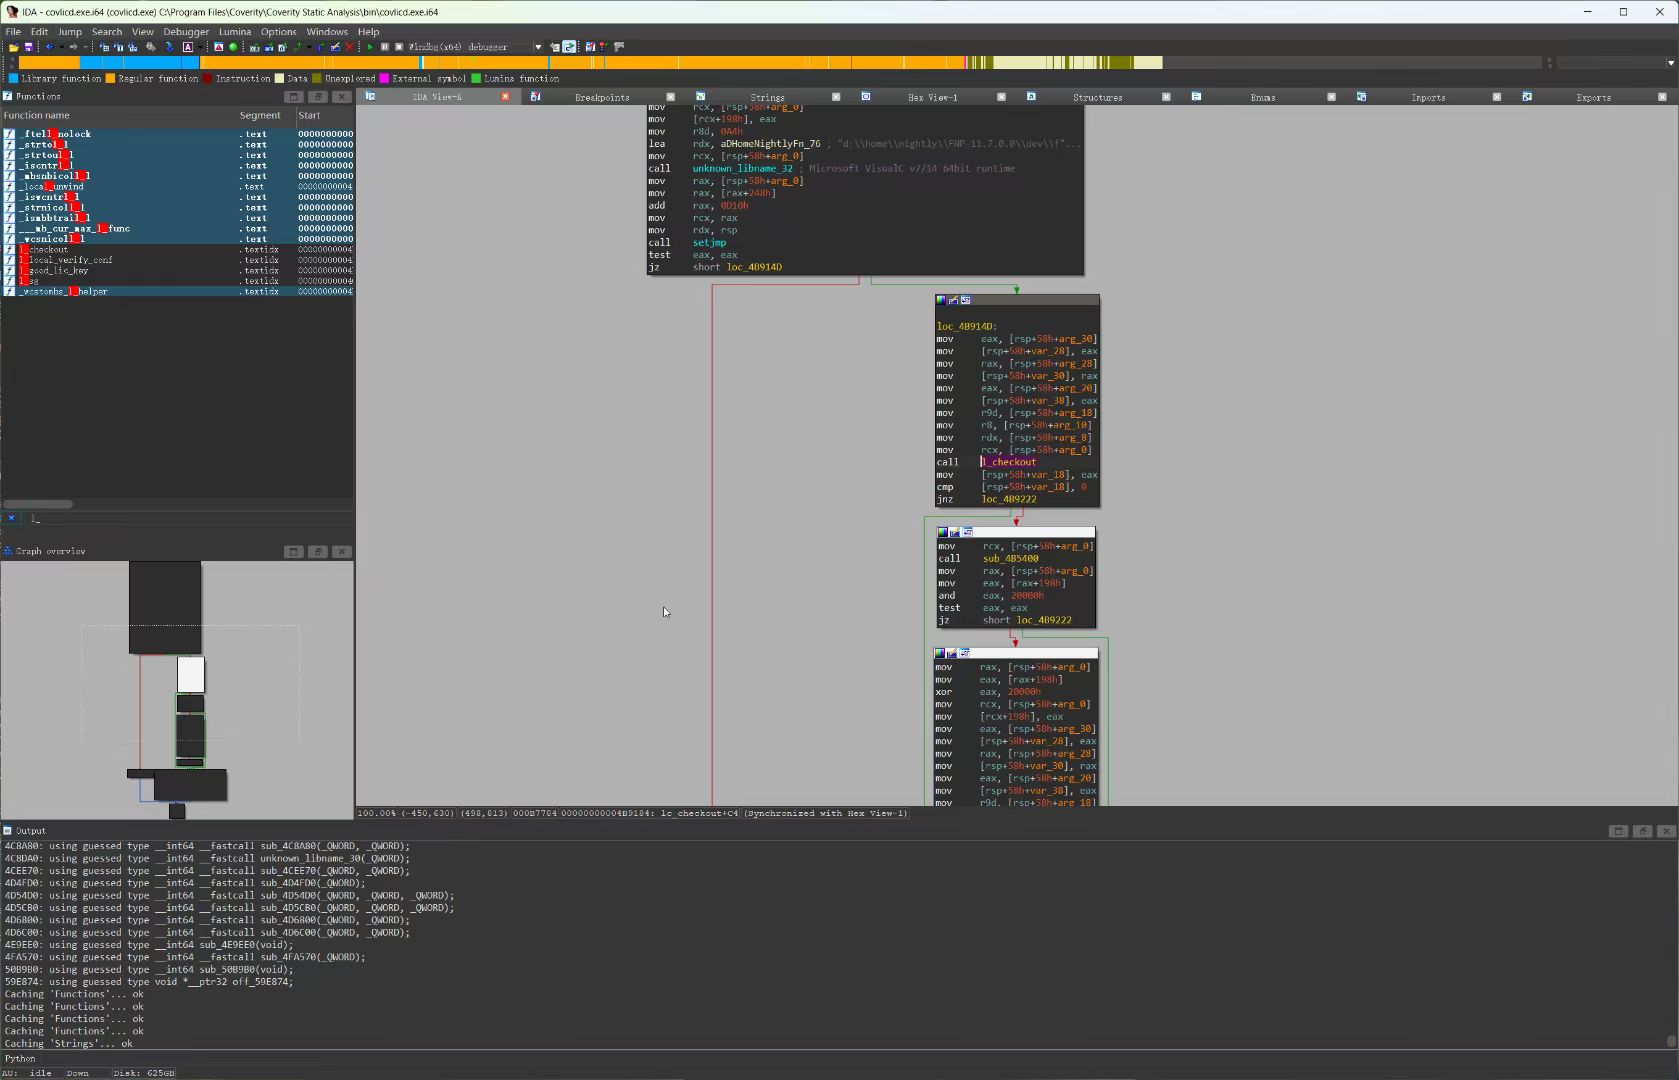The image size is (1679, 1080).
Task: Switch to the Exports tab
Action: [1593, 97]
